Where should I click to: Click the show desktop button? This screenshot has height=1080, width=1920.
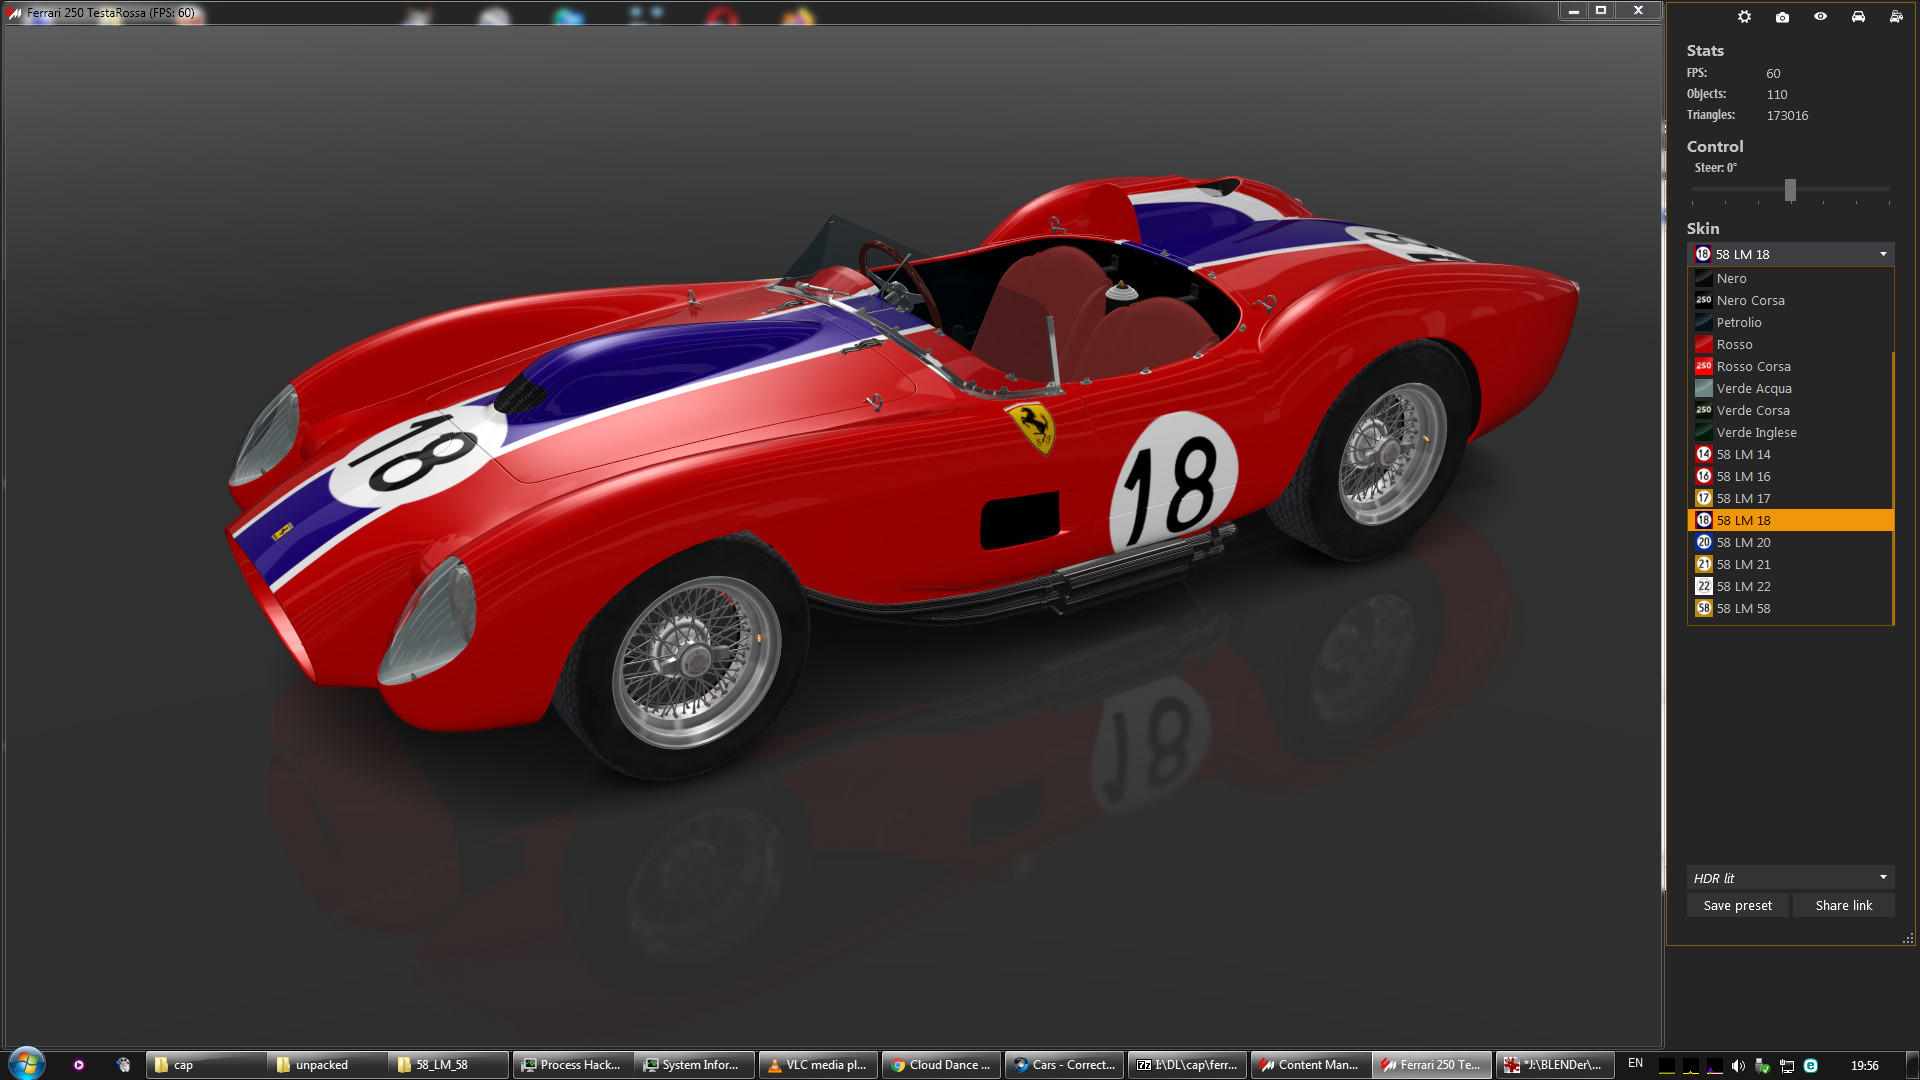[1911, 1065]
